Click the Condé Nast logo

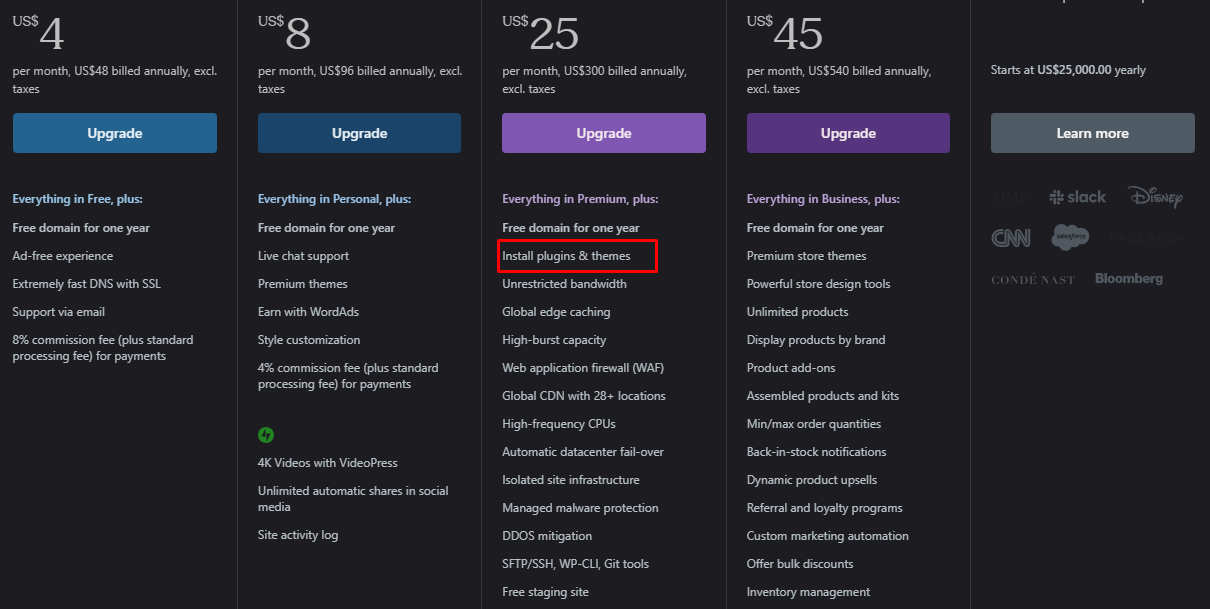pos(1033,279)
